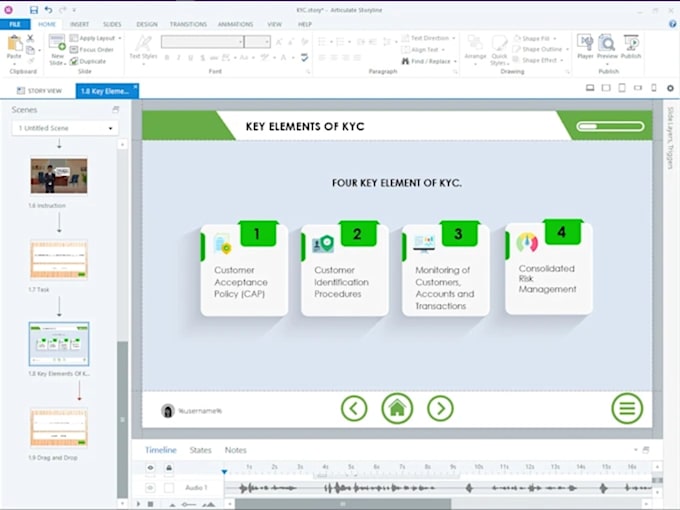Undock the Scenes panel
The height and width of the screenshot is (510, 680).
point(115,110)
